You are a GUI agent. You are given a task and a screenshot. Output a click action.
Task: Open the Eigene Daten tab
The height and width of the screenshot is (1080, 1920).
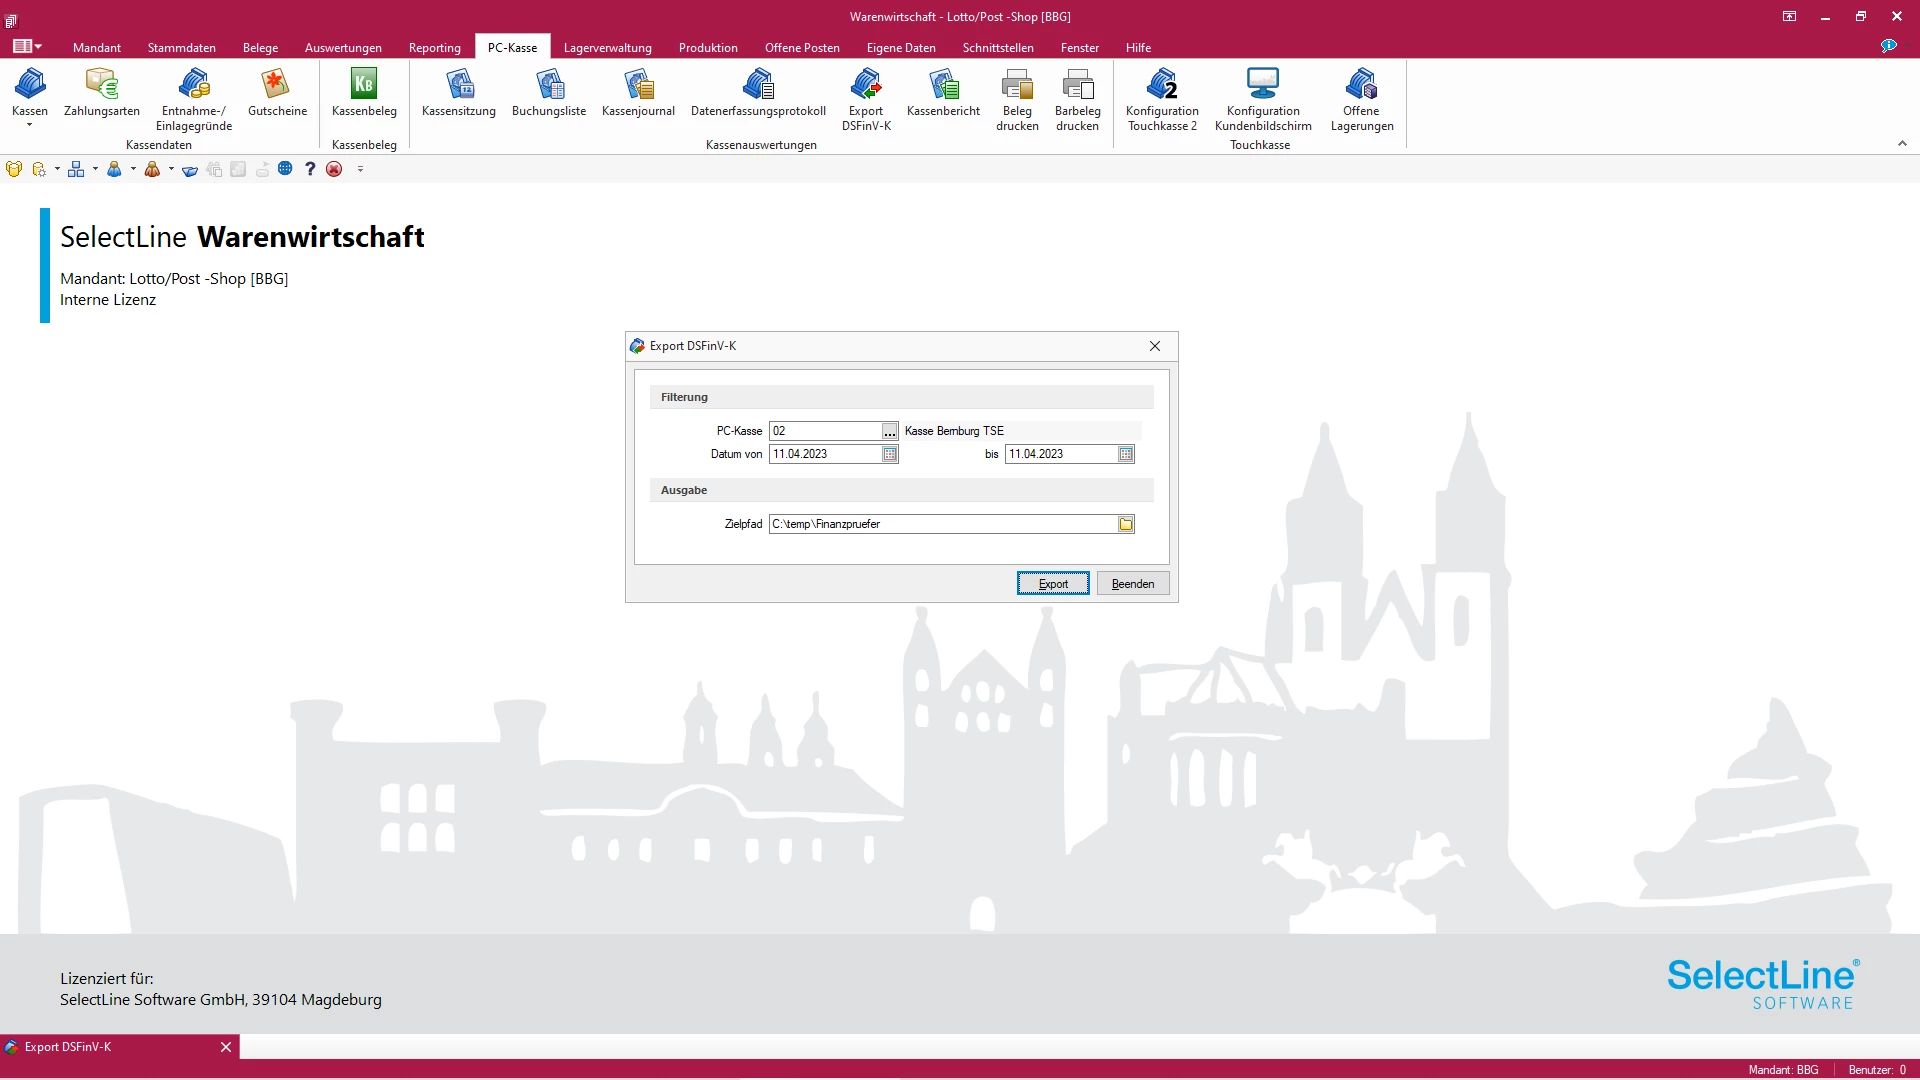(x=901, y=47)
